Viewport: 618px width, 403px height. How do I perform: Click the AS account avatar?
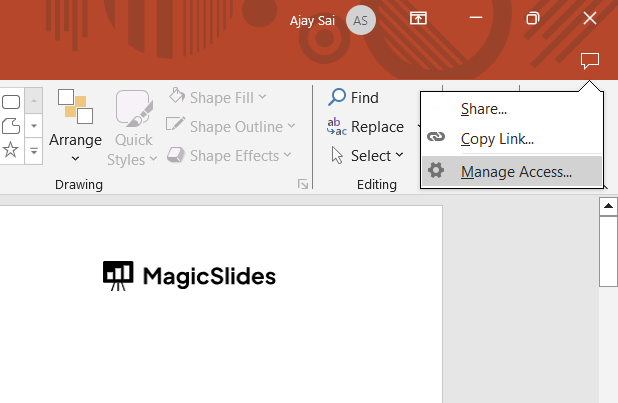point(361,19)
